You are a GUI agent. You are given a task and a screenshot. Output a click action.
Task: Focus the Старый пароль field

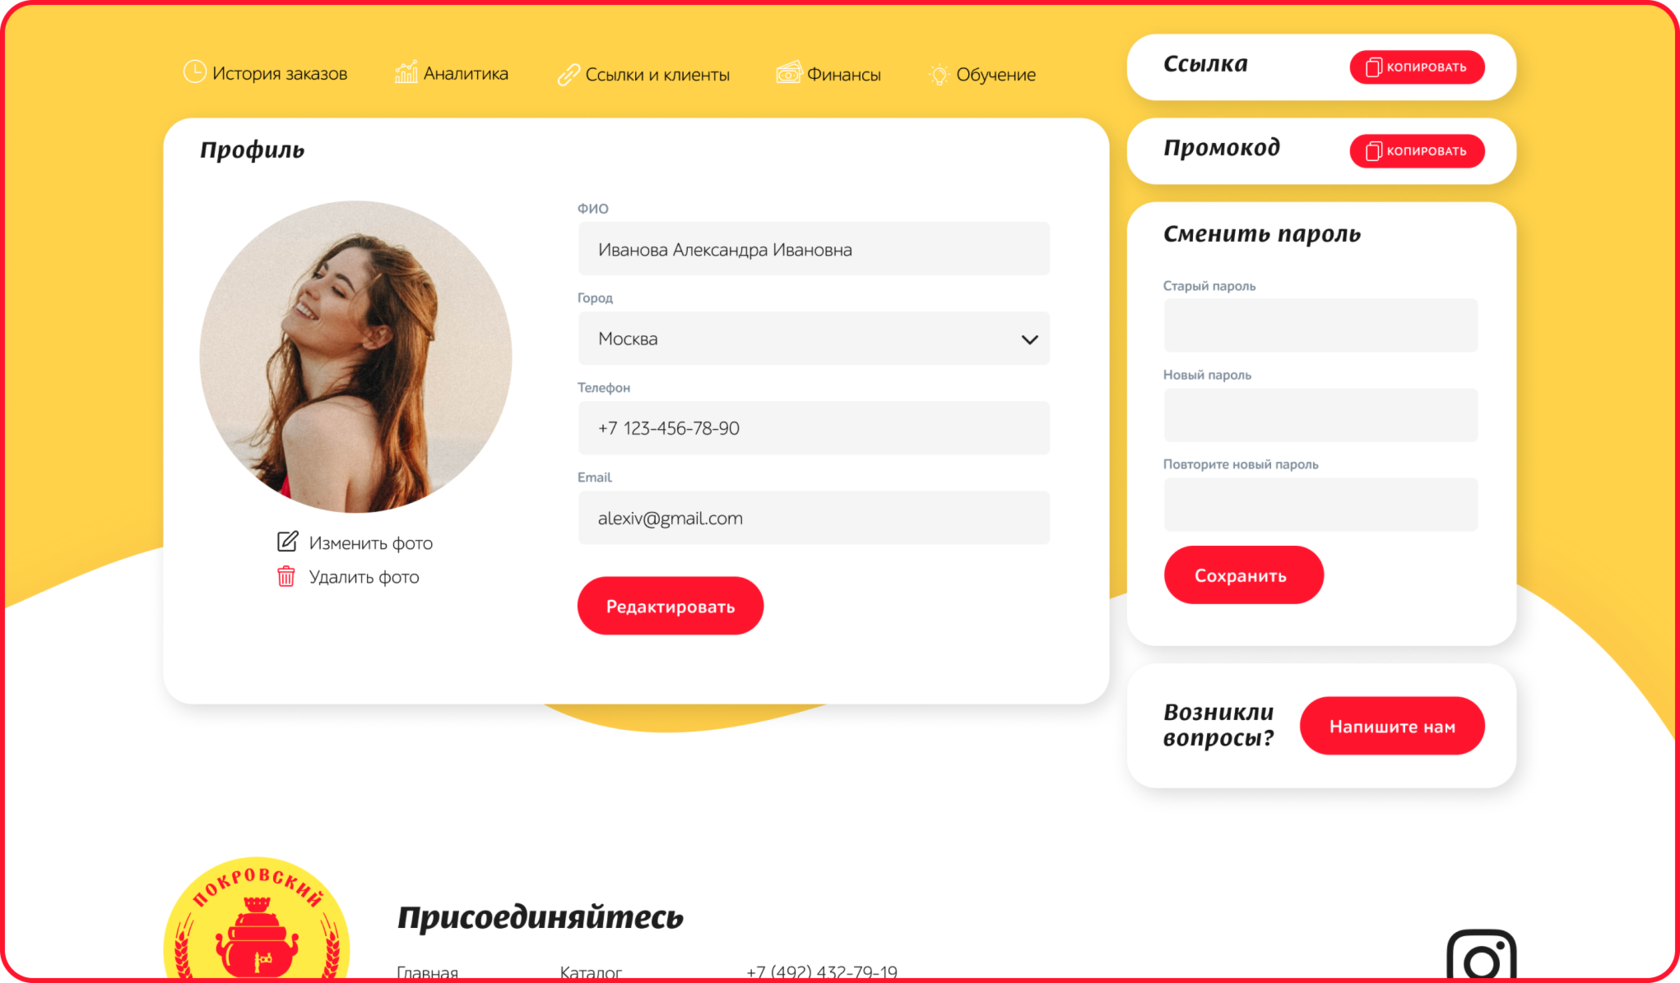[x=1320, y=325]
